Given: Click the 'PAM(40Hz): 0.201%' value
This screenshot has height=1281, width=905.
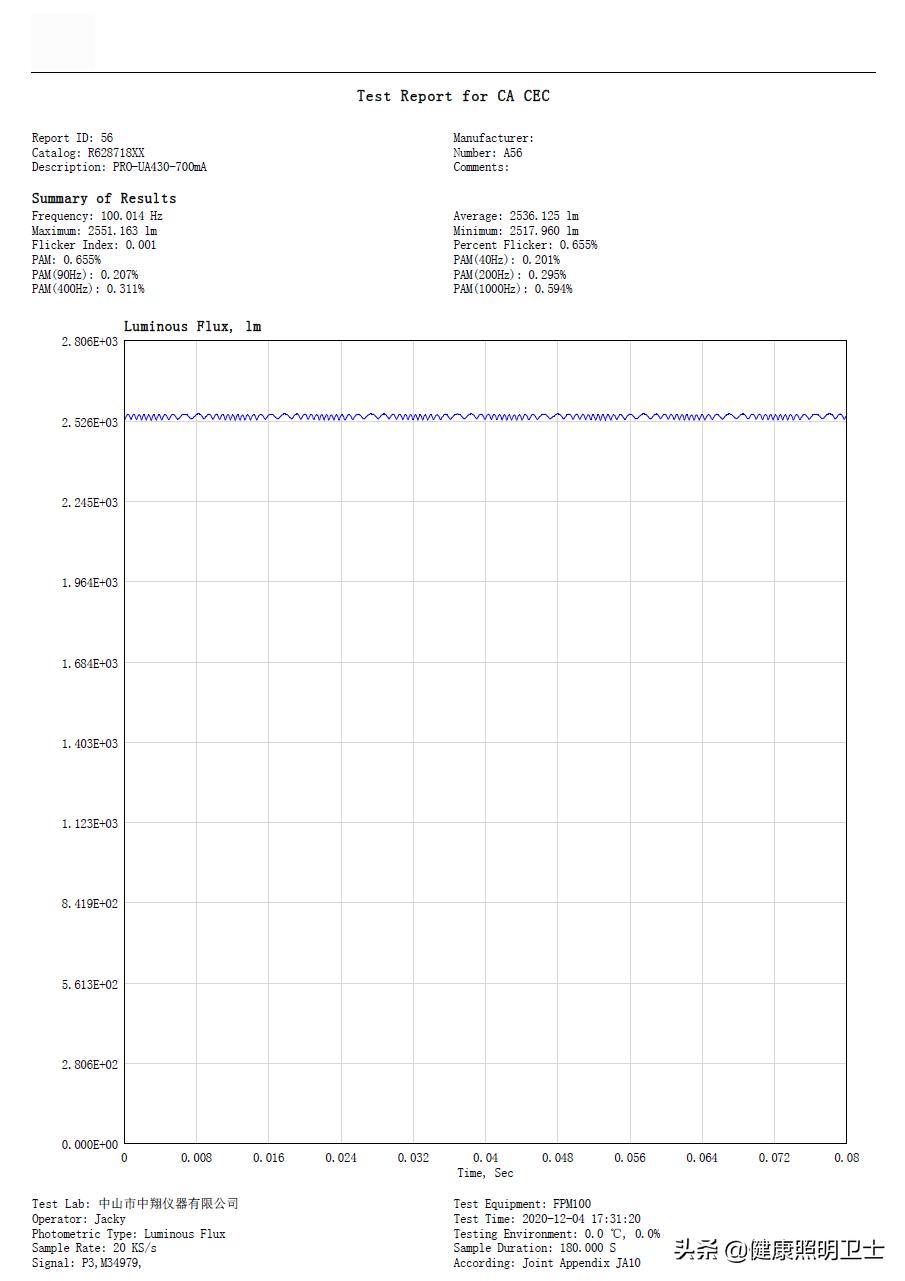Looking at the screenshot, I should pos(507,260).
